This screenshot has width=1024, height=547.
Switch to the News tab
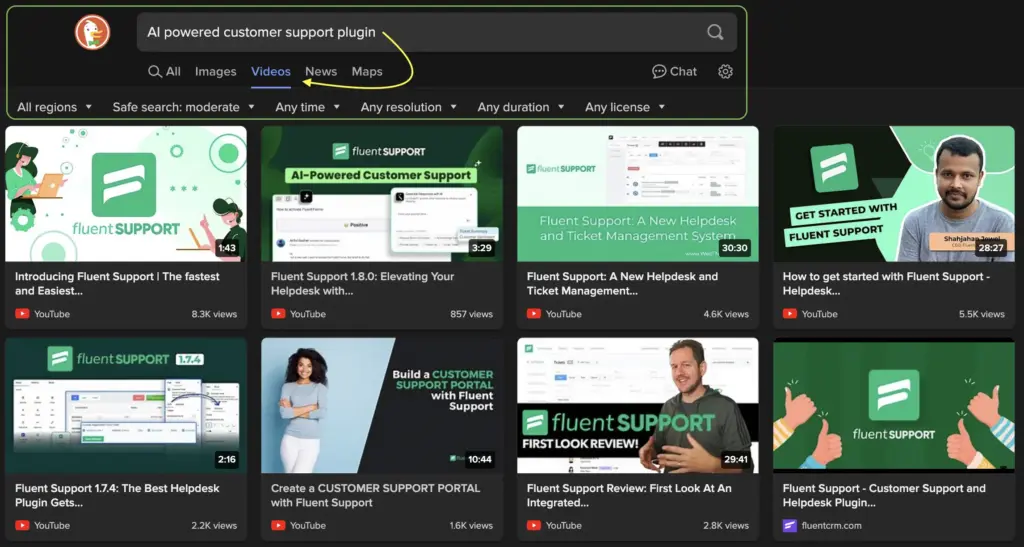pos(321,72)
